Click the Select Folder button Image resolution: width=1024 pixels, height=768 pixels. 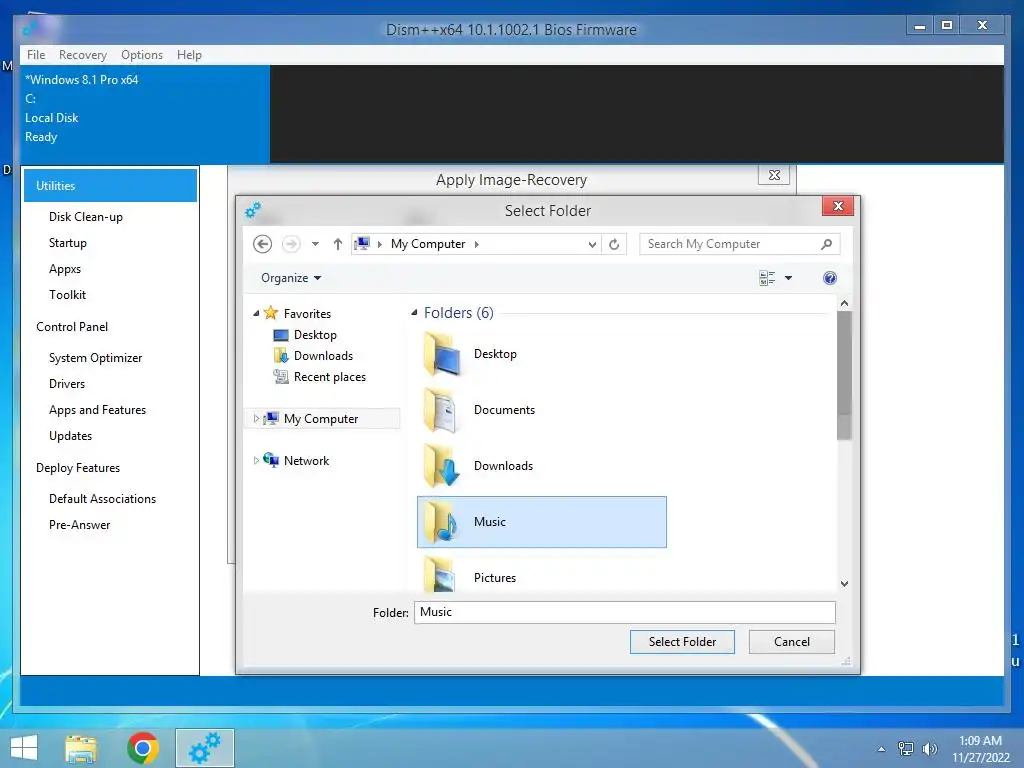(x=682, y=642)
